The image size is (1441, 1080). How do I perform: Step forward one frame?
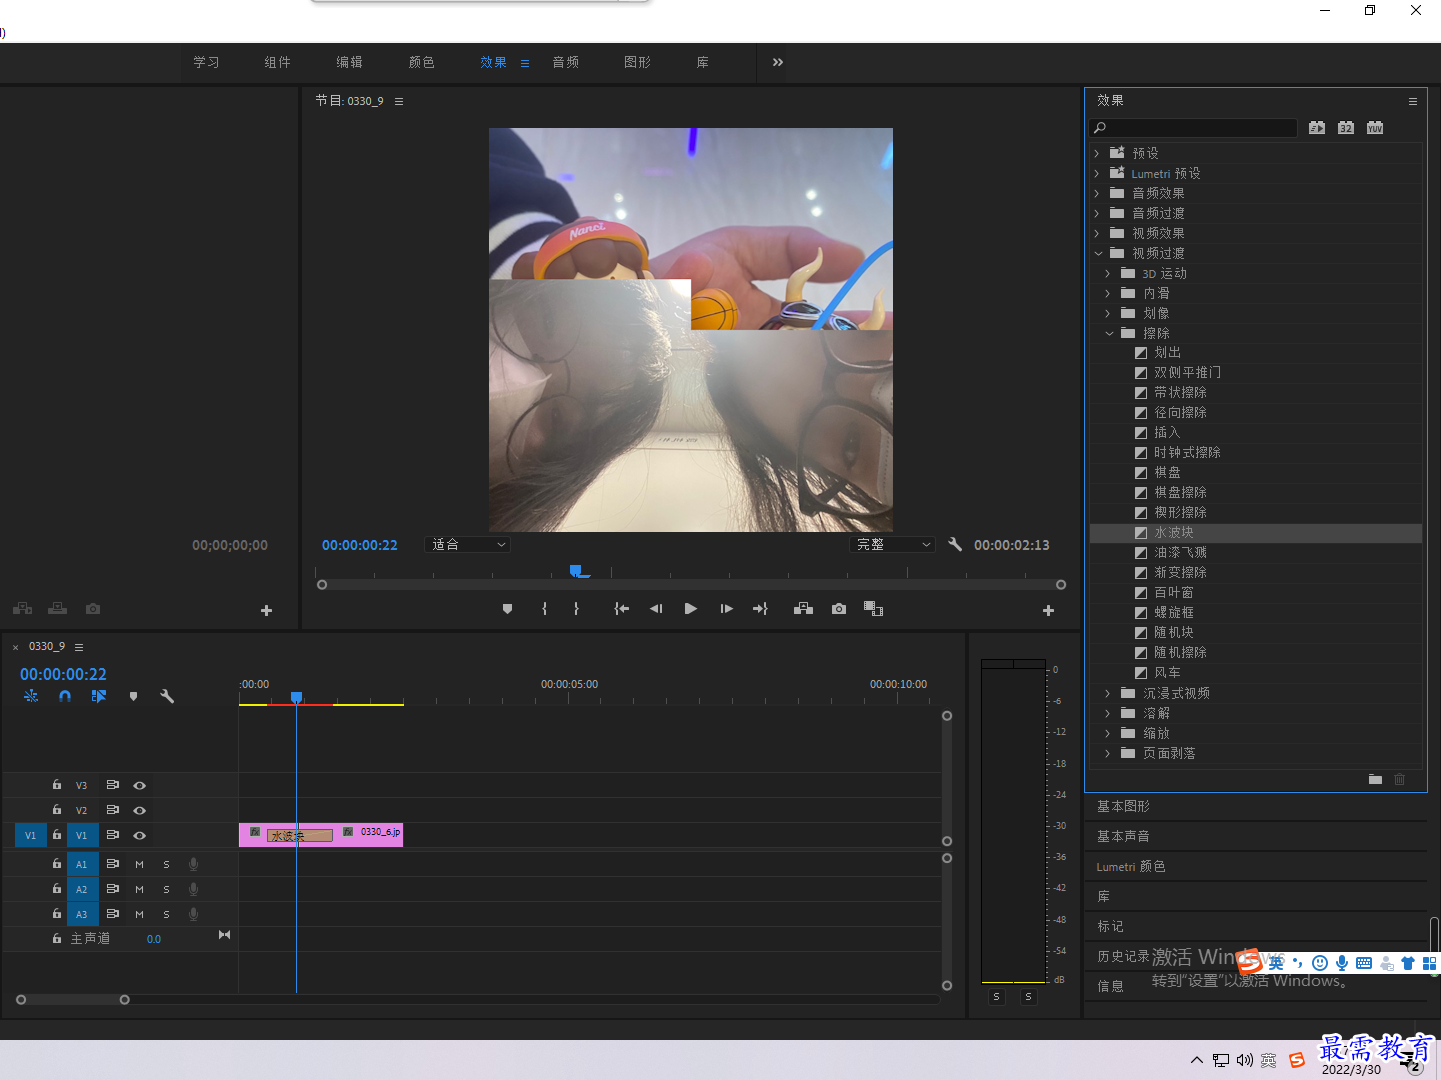pyautogui.click(x=726, y=609)
